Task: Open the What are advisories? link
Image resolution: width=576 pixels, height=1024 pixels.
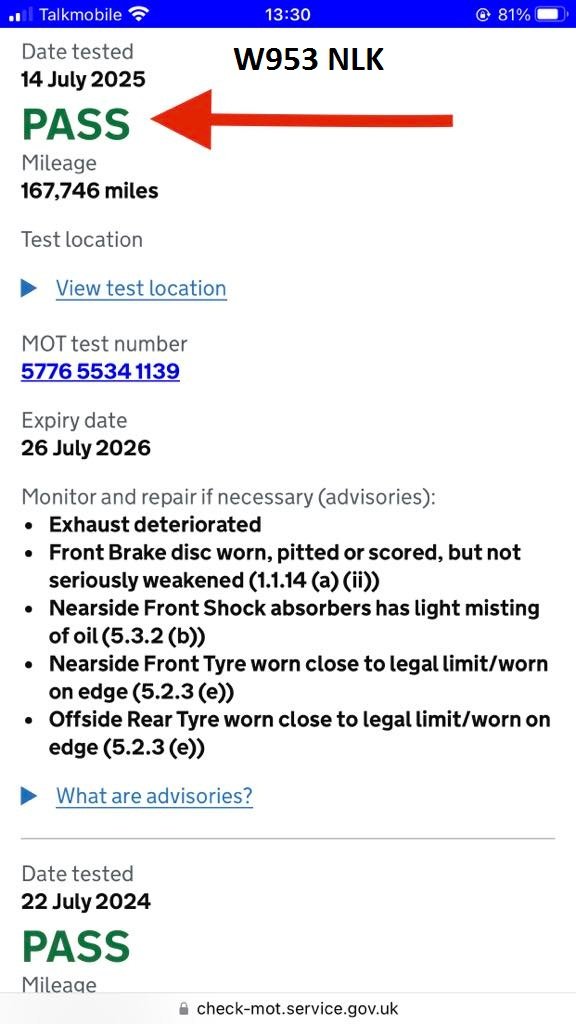Action: tap(154, 796)
